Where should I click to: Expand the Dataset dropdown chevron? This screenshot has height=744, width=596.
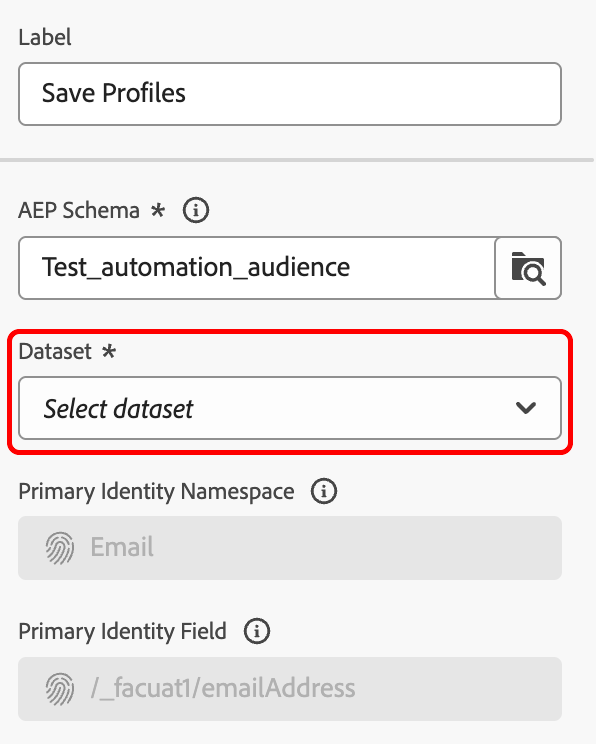526,408
